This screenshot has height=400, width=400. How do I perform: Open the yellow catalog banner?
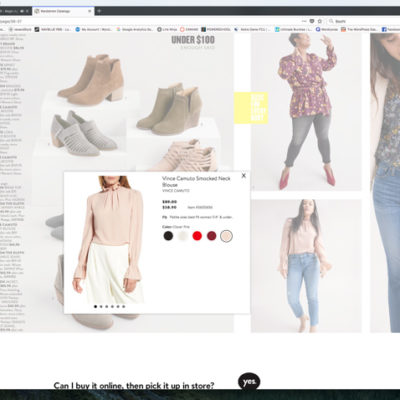(x=251, y=108)
